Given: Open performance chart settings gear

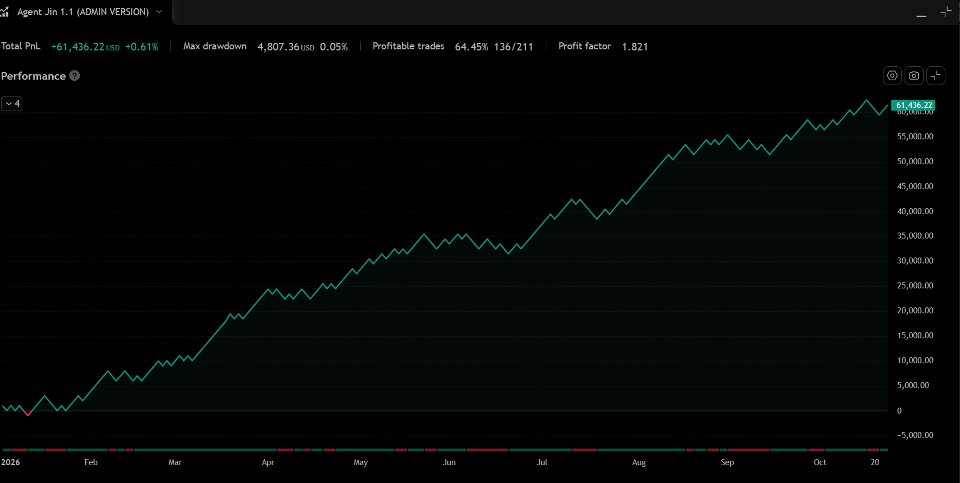Looking at the screenshot, I should [x=893, y=76].
